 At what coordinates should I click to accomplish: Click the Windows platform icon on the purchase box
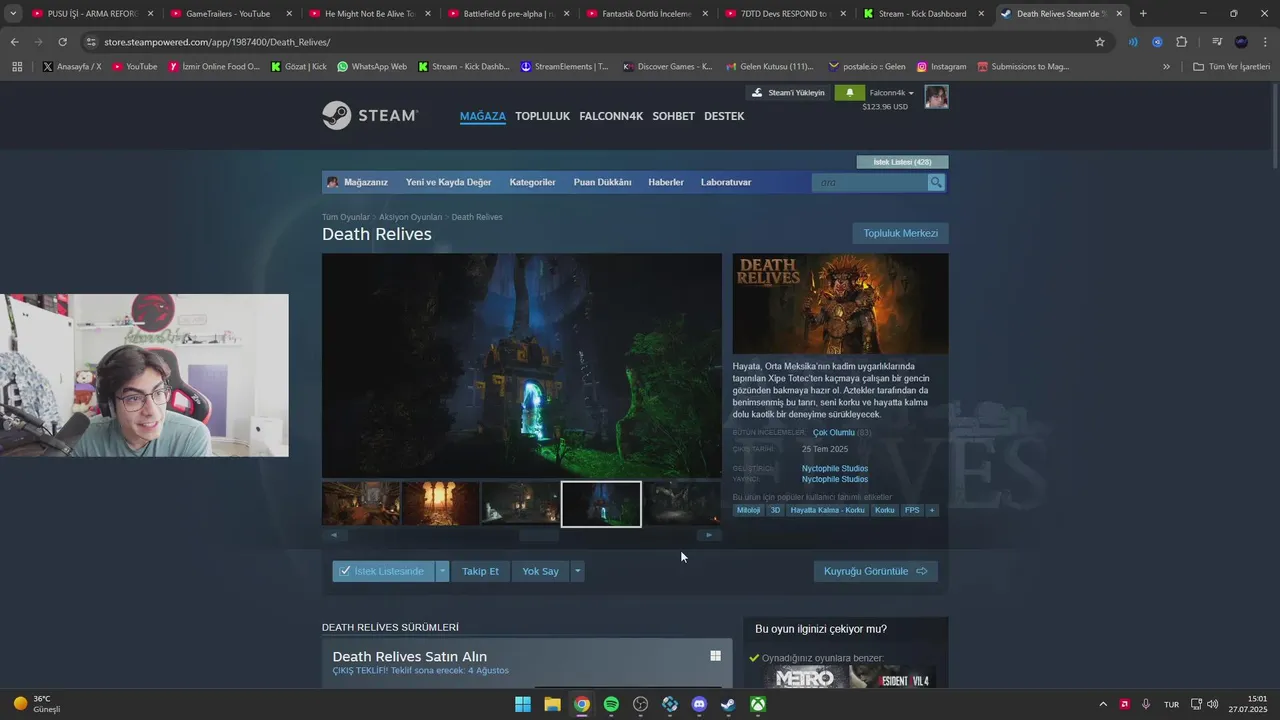click(x=715, y=656)
